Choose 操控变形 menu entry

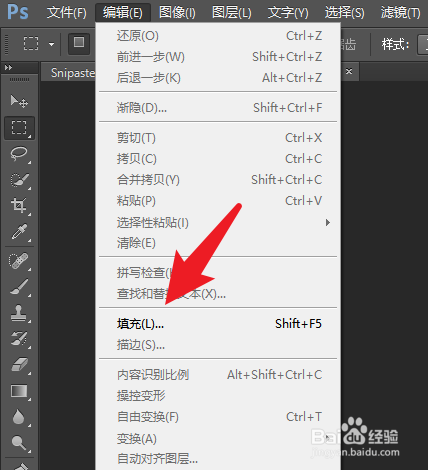pos(219,396)
